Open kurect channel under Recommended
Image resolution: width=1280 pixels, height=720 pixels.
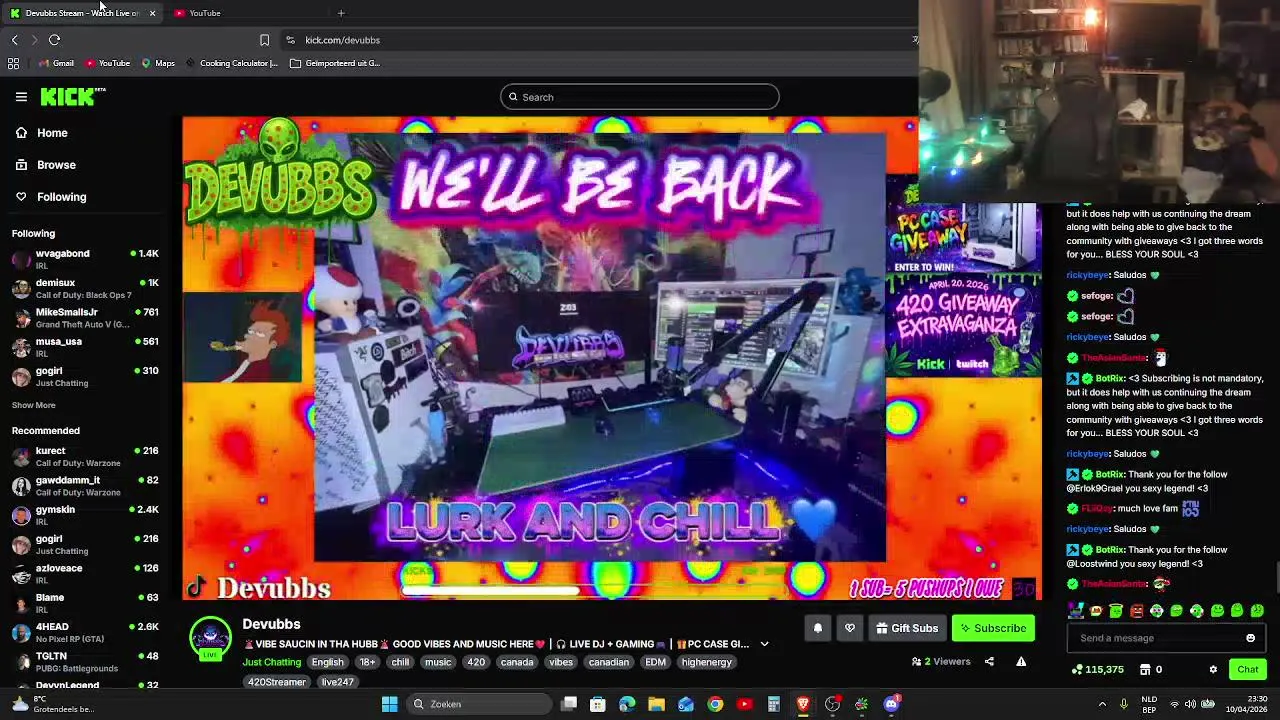[x=85, y=456]
